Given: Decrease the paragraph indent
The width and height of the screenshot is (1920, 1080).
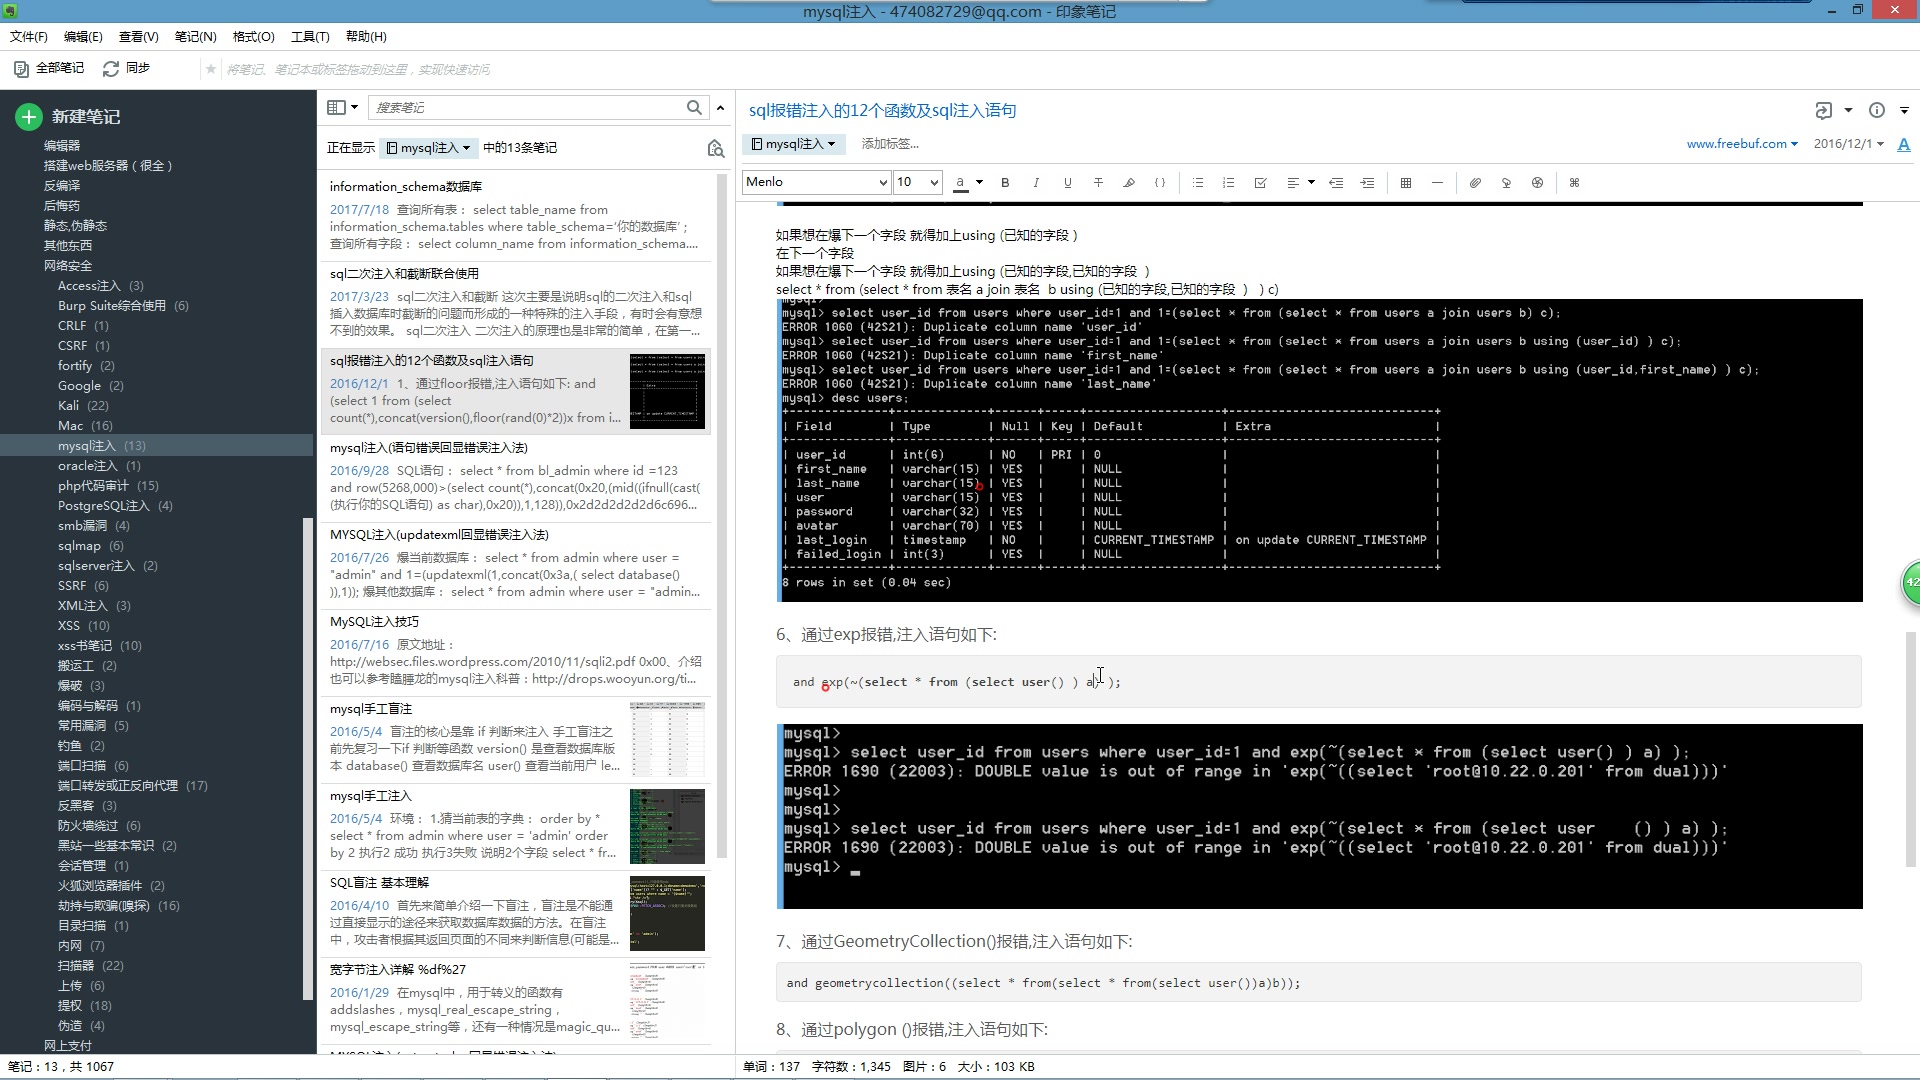Looking at the screenshot, I should pyautogui.click(x=1336, y=183).
